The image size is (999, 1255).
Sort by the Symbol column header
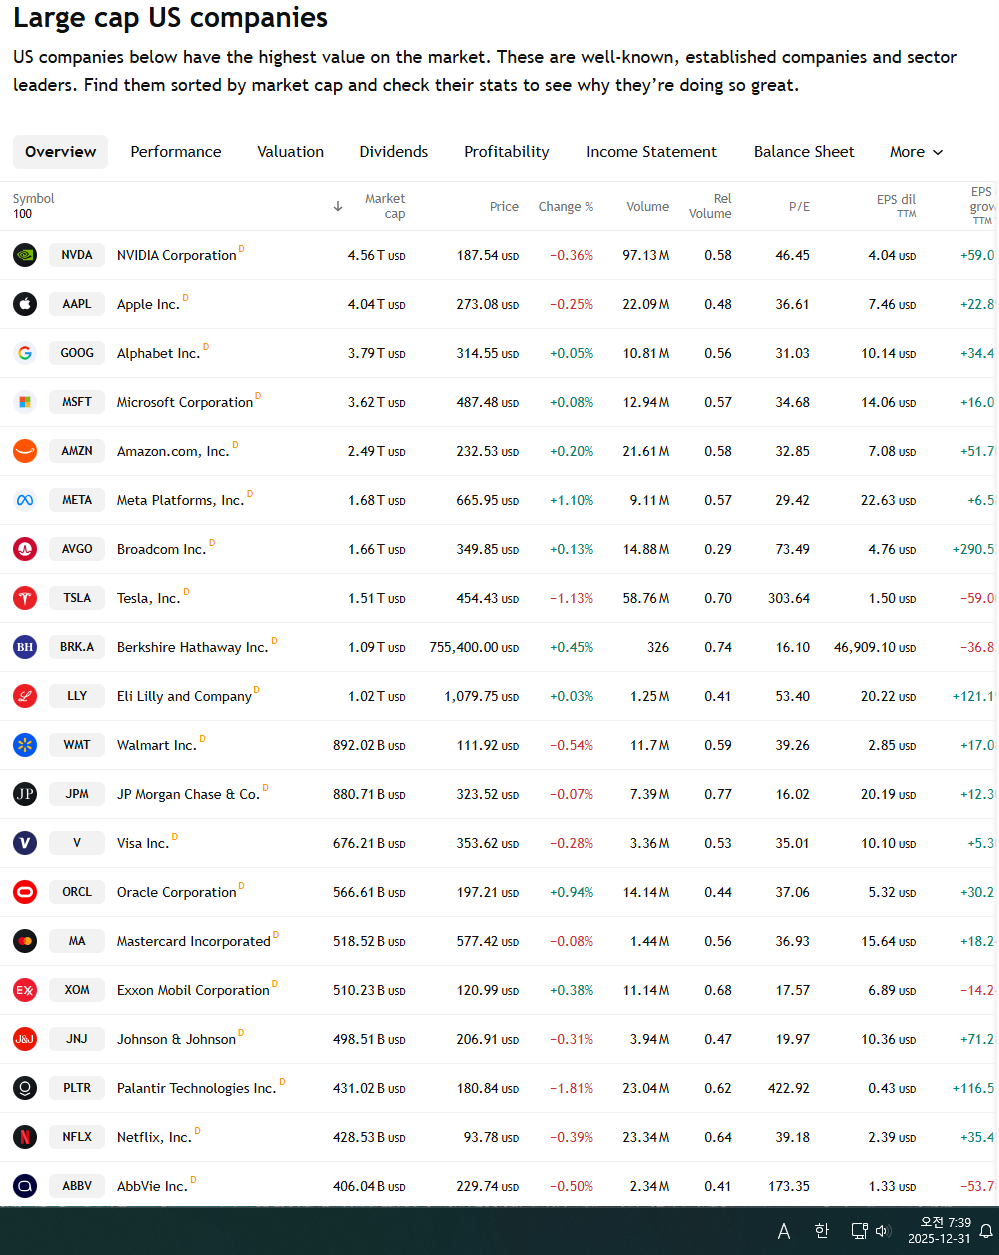[34, 199]
